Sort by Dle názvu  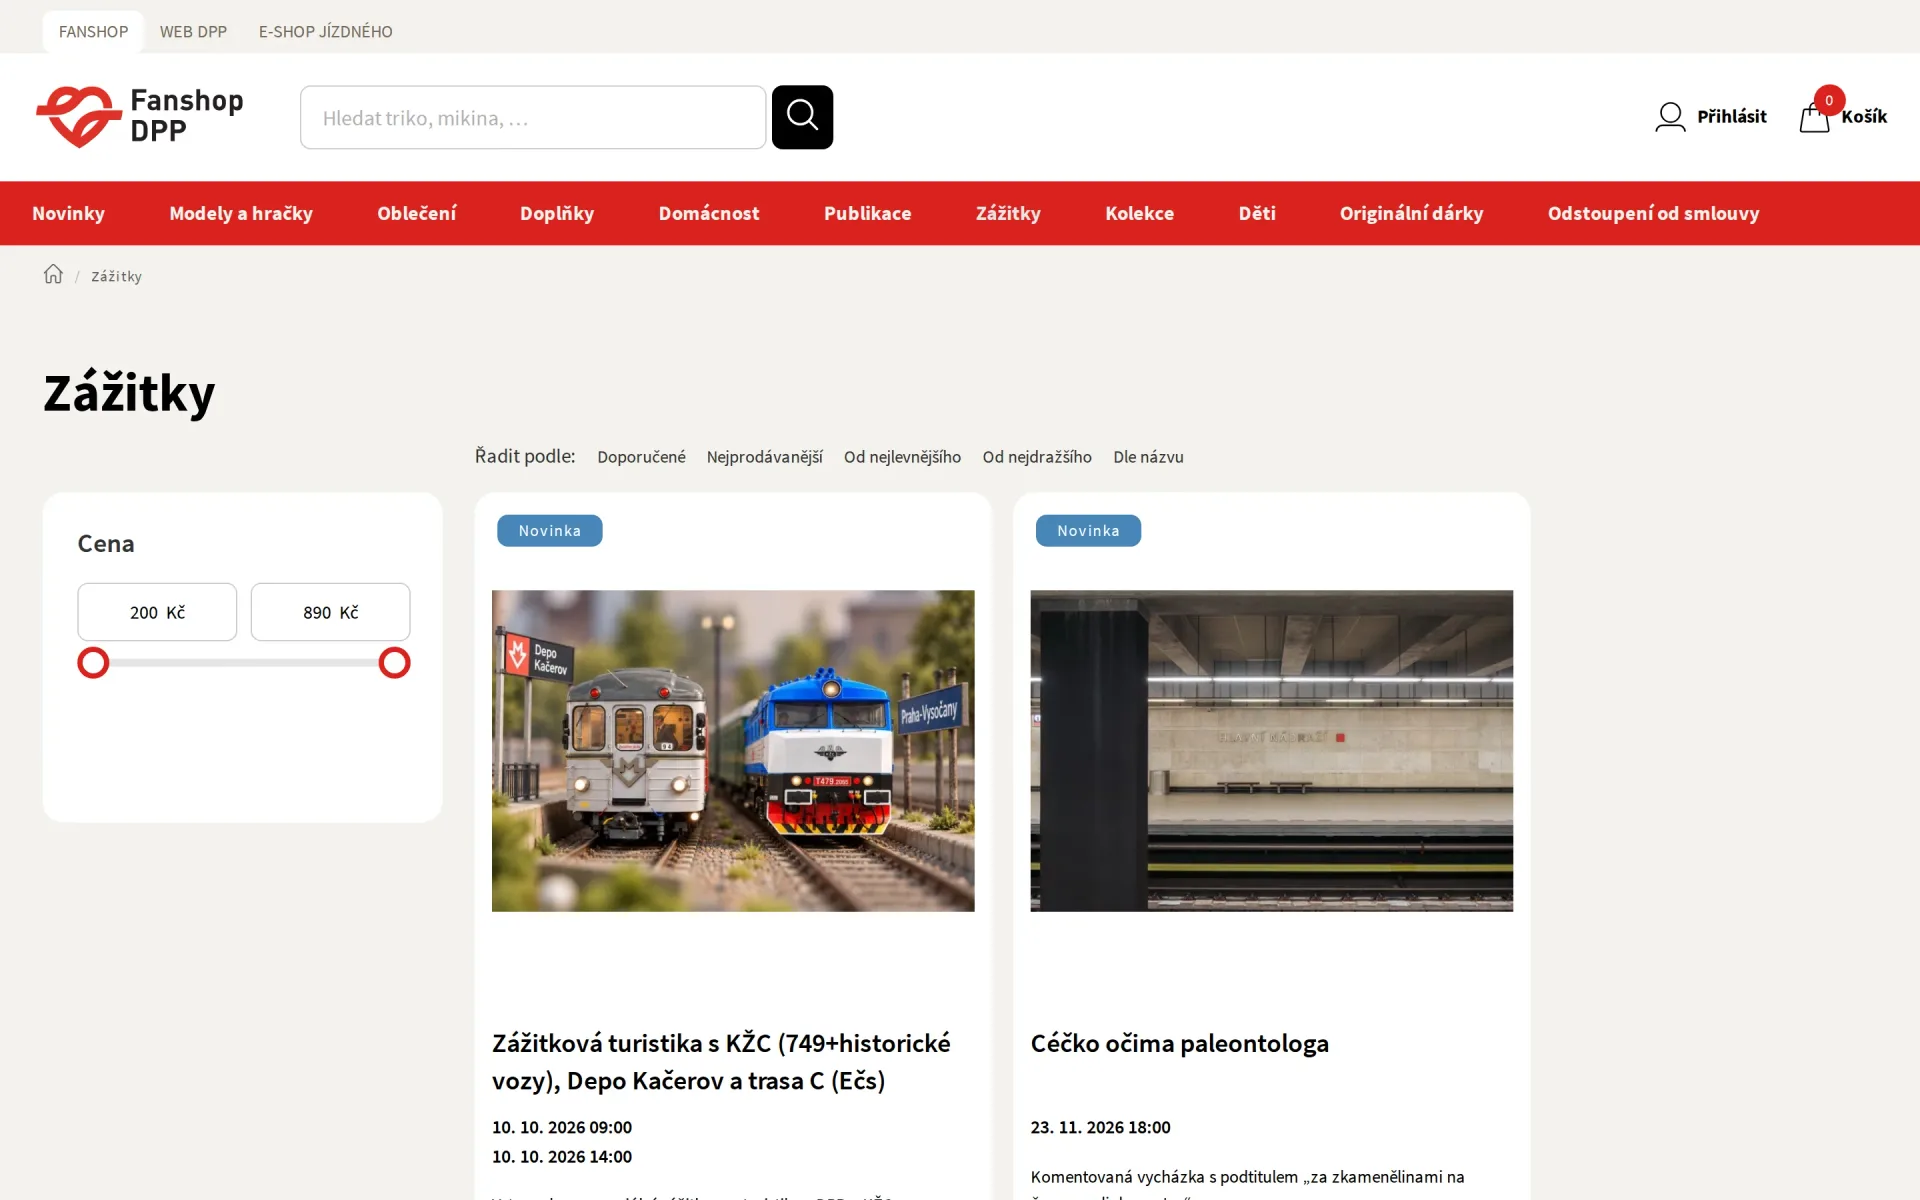pos(1148,457)
